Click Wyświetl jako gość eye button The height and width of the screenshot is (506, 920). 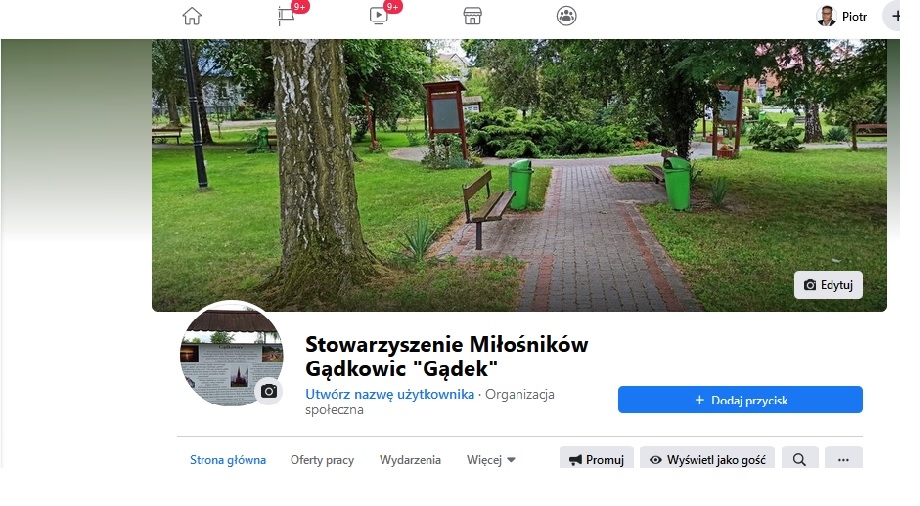click(707, 458)
